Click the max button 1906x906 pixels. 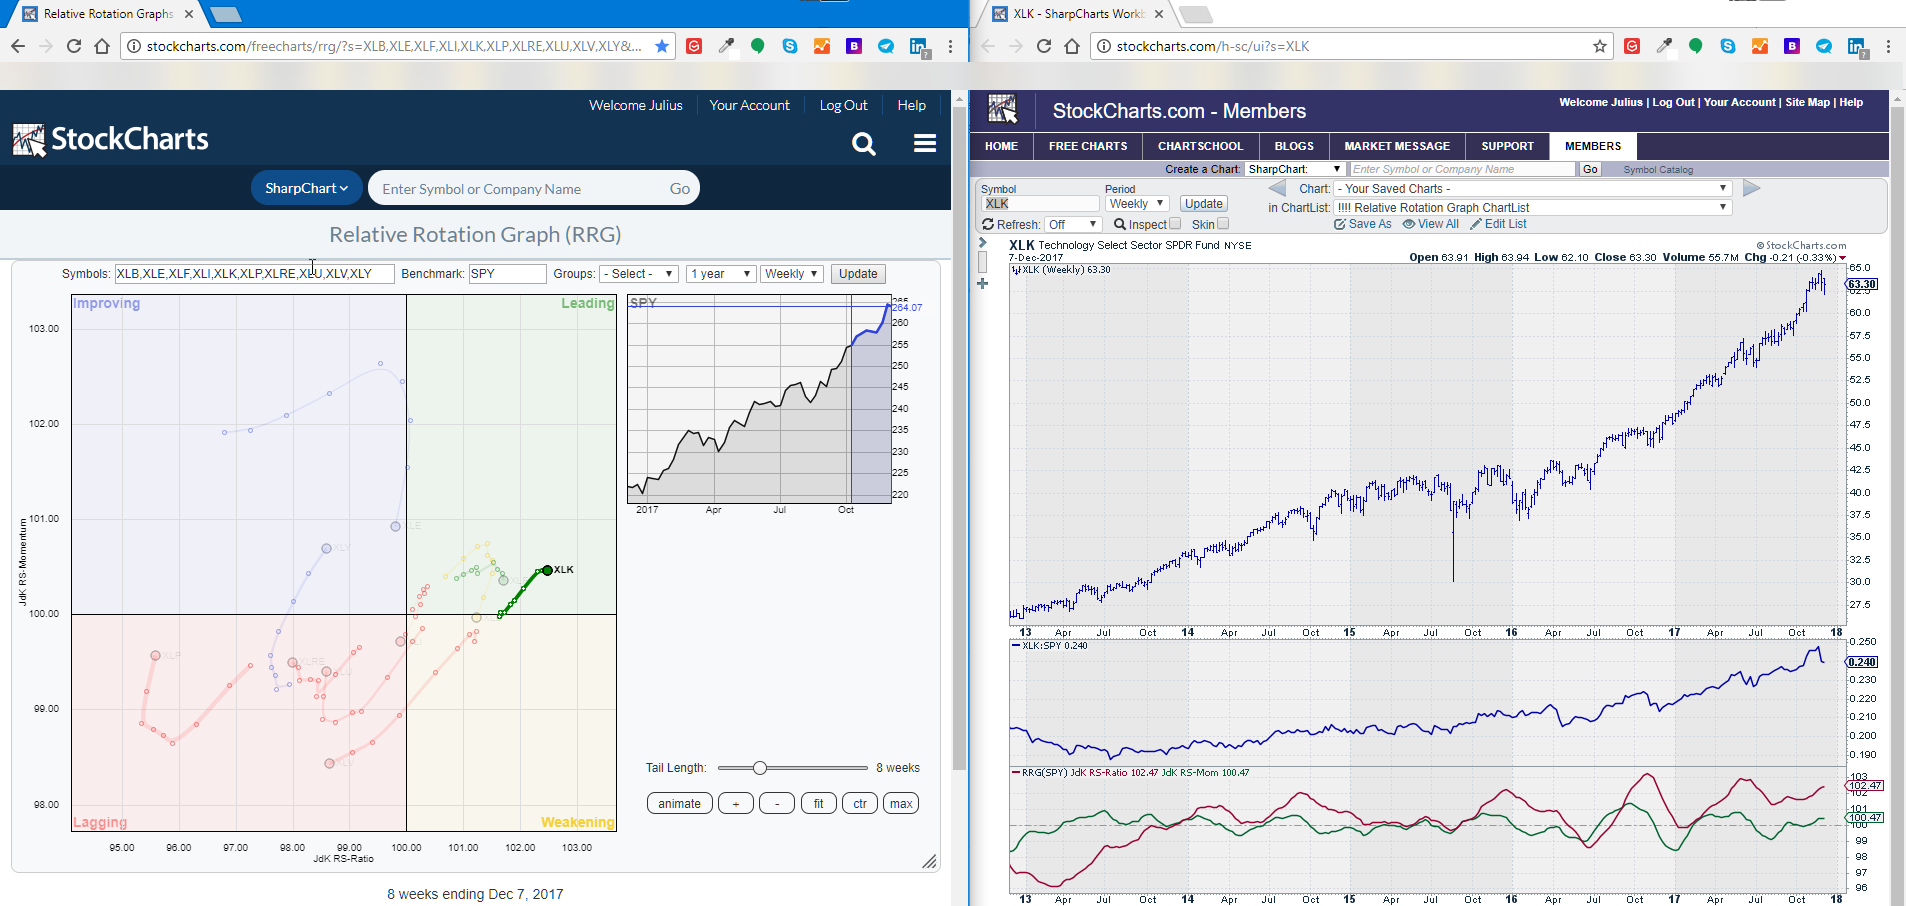(x=901, y=803)
